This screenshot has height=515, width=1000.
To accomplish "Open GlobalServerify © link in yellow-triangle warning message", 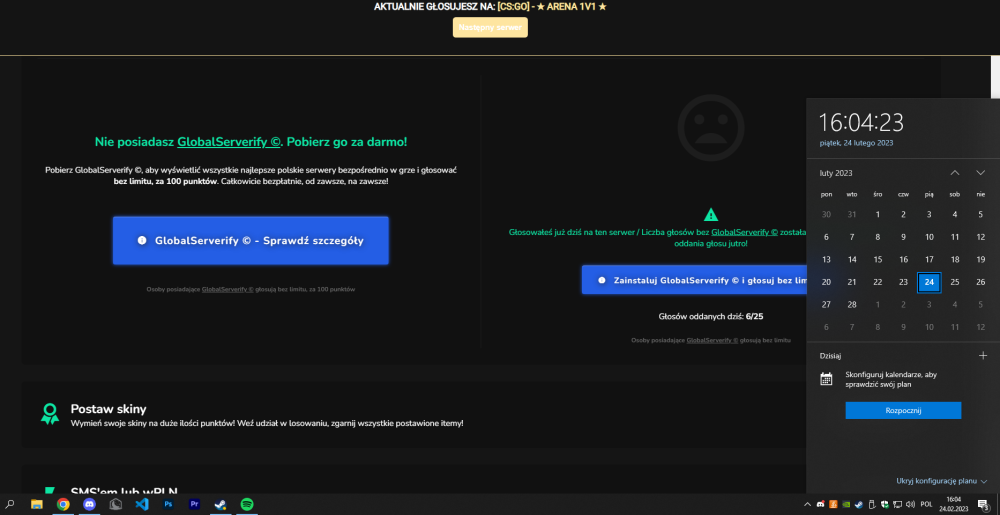I will pyautogui.click(x=744, y=233).
